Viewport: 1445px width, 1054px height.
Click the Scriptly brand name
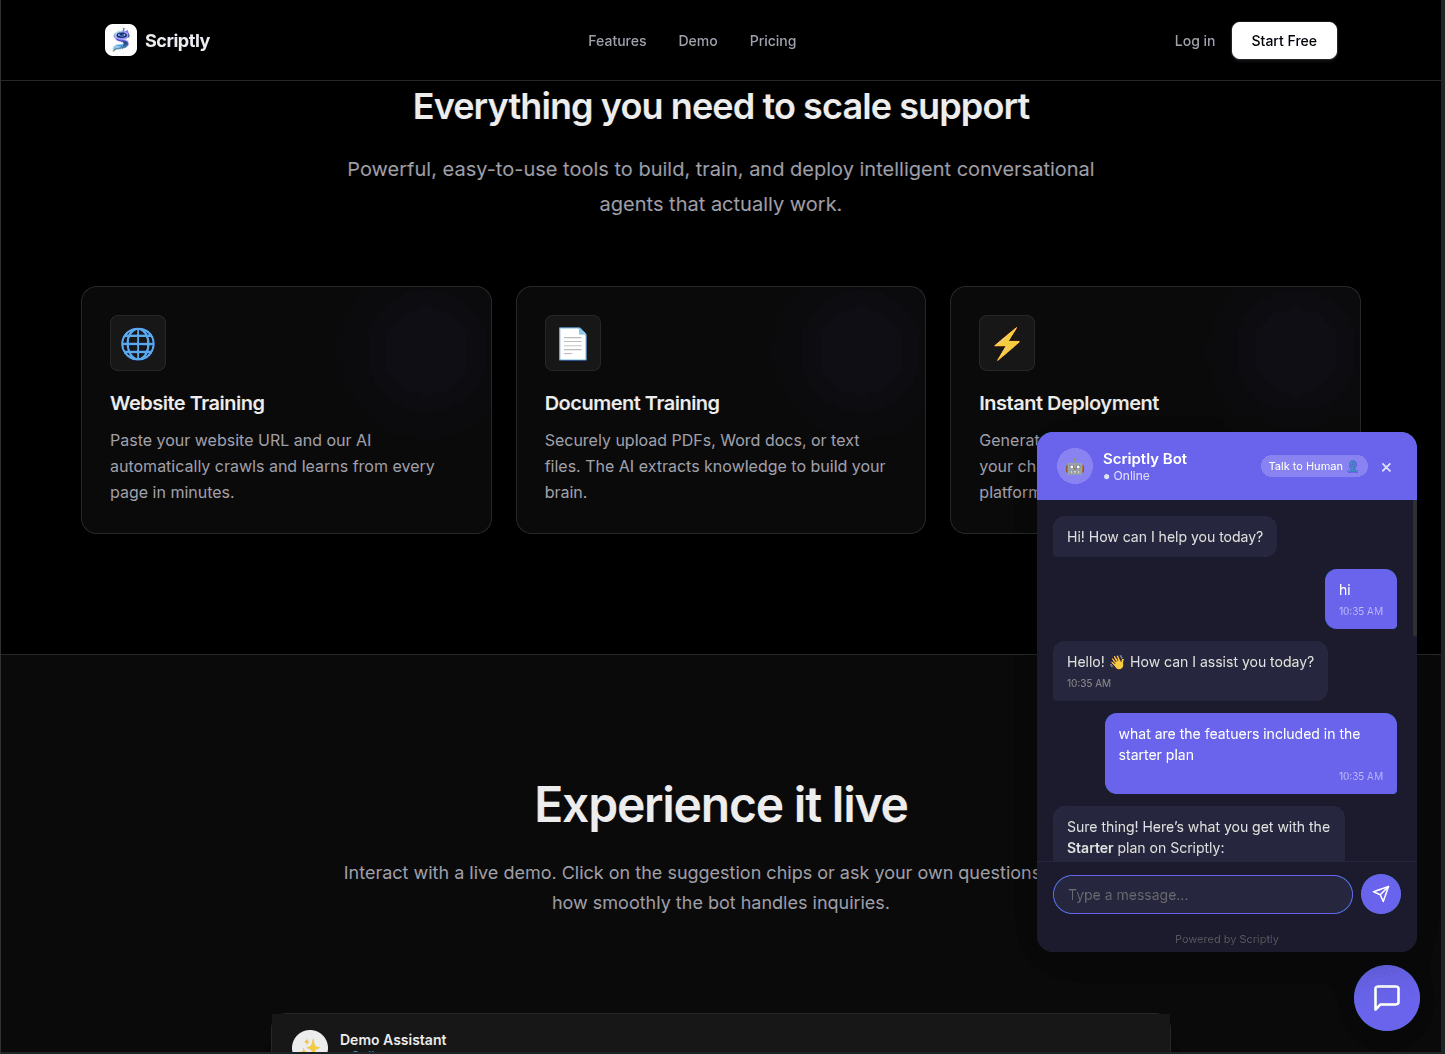coord(177,41)
